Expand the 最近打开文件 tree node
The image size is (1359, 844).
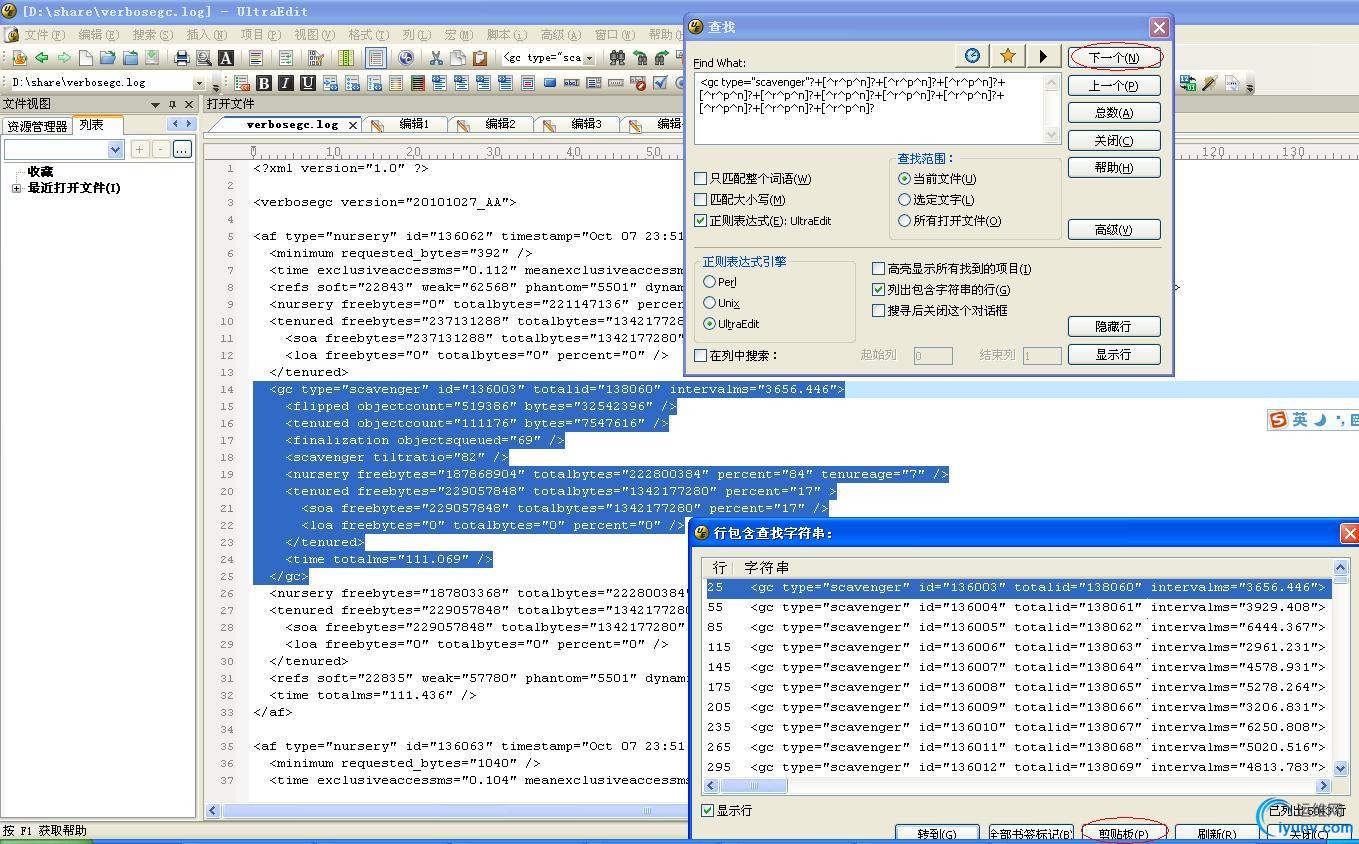pos(16,188)
